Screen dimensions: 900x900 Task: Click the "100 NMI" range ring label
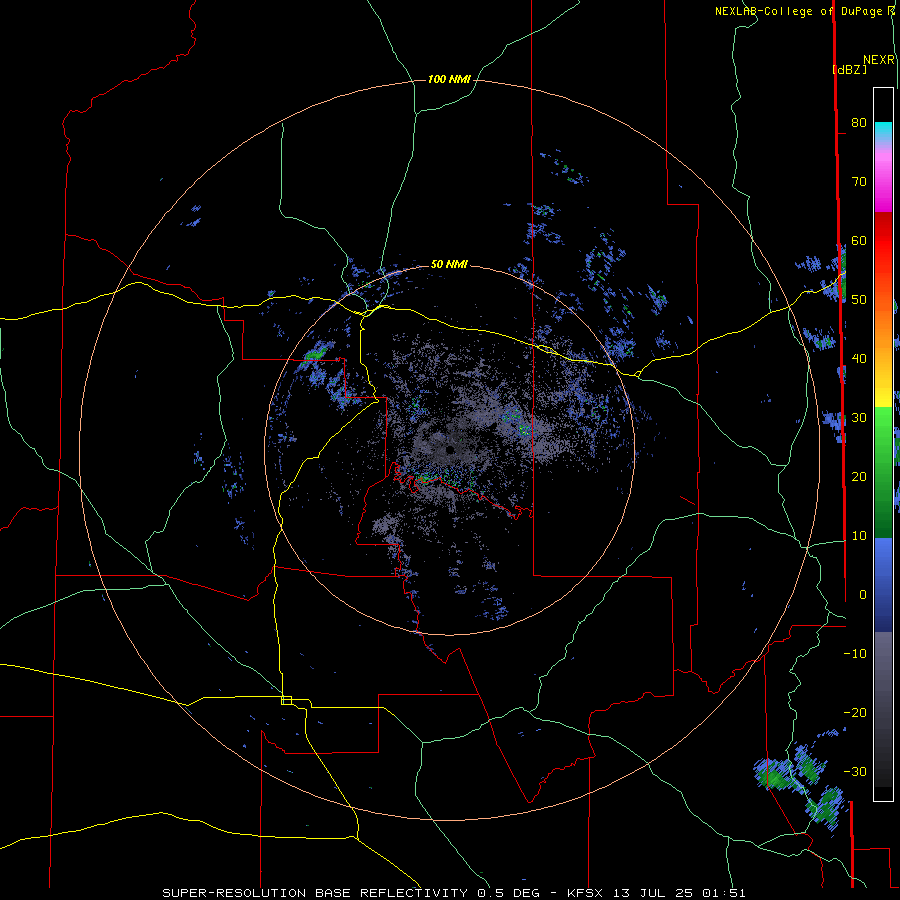449,79
